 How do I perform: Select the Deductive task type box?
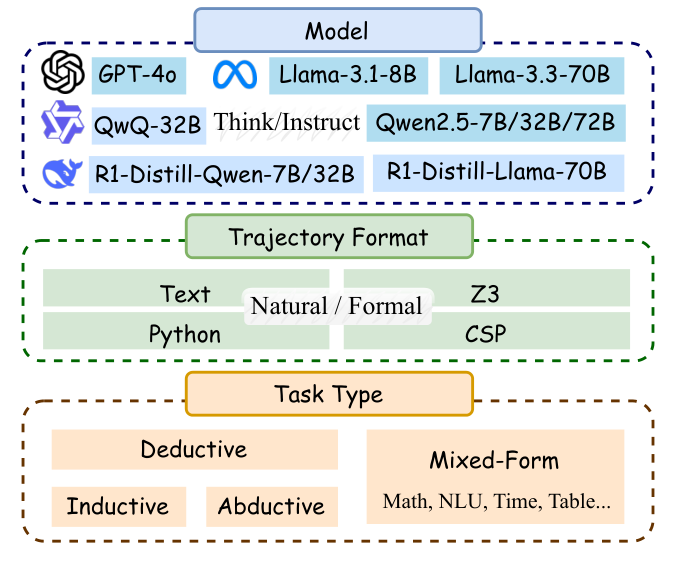pyautogui.click(x=194, y=449)
